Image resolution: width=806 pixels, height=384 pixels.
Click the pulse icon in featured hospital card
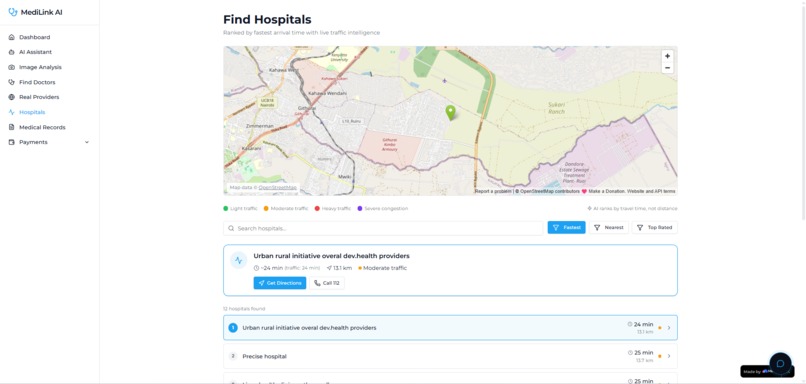point(238,260)
